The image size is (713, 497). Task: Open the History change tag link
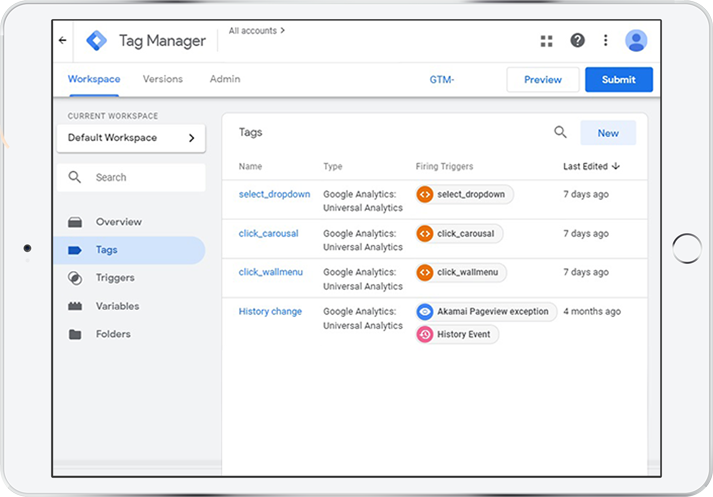coord(271,311)
